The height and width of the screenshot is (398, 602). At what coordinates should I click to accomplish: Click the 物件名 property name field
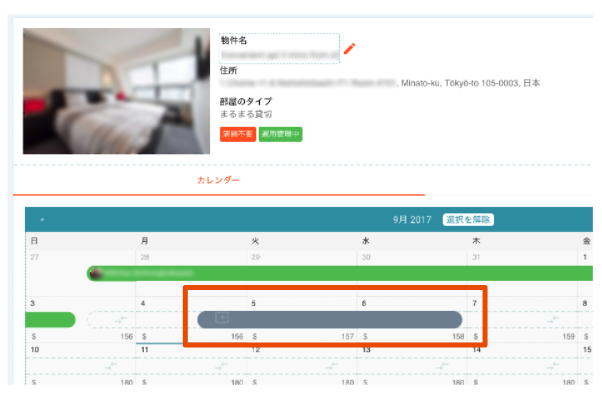[279, 48]
